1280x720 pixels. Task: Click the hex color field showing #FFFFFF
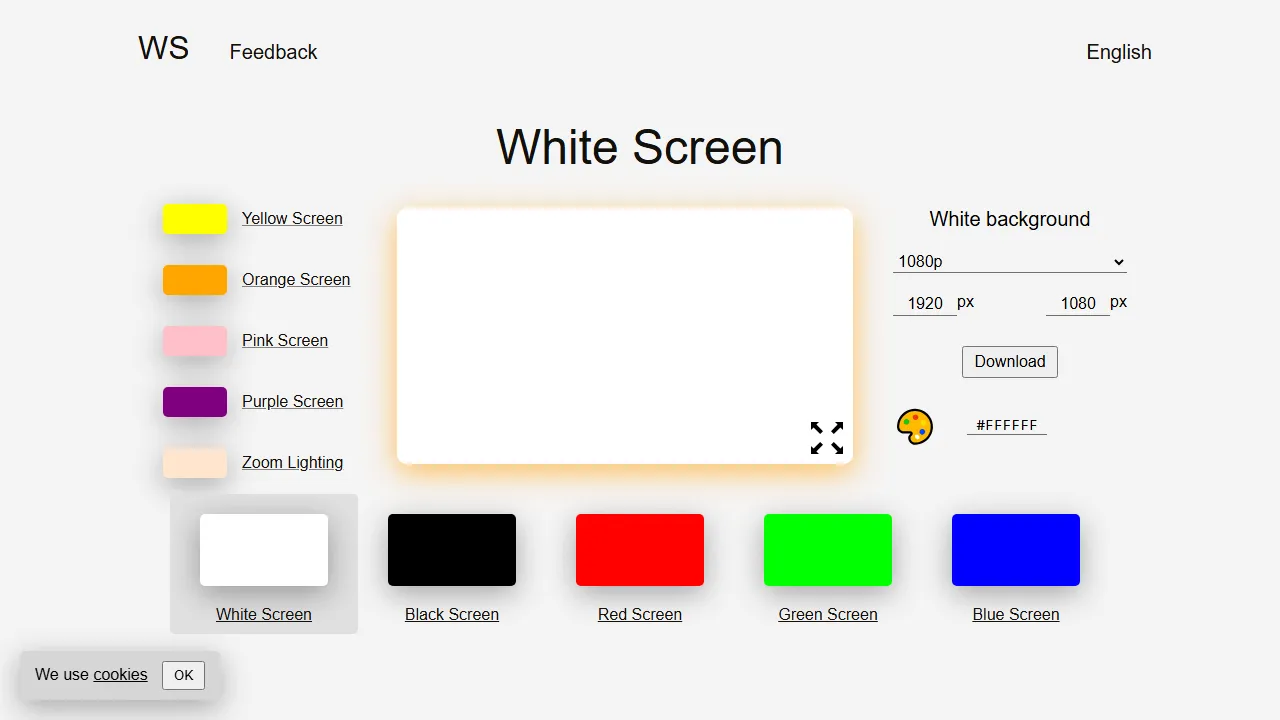(x=1006, y=425)
